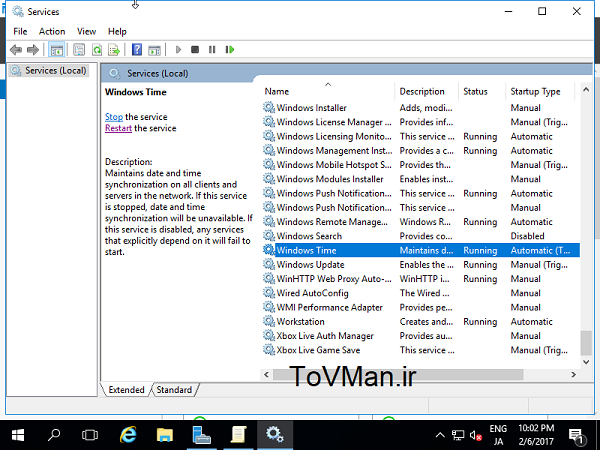
Task: Select Services (Local) in console tree
Action: click(x=49, y=71)
